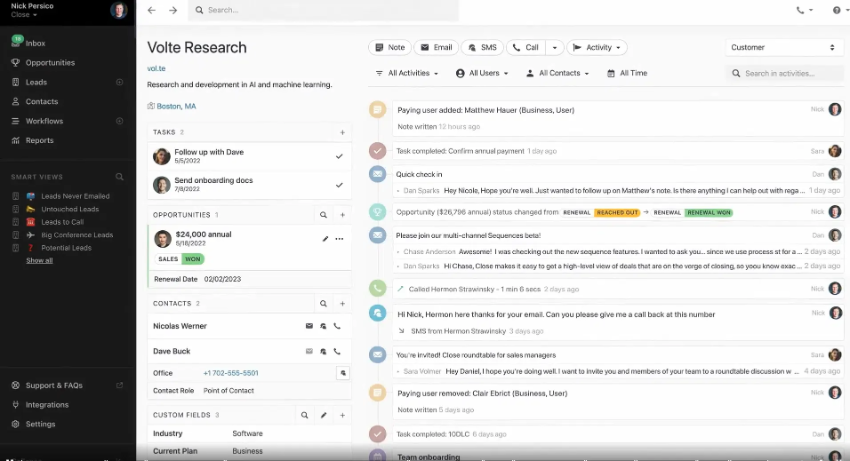
Task: Toggle the Leads Never Emailed smart view
Action: pos(16,196)
